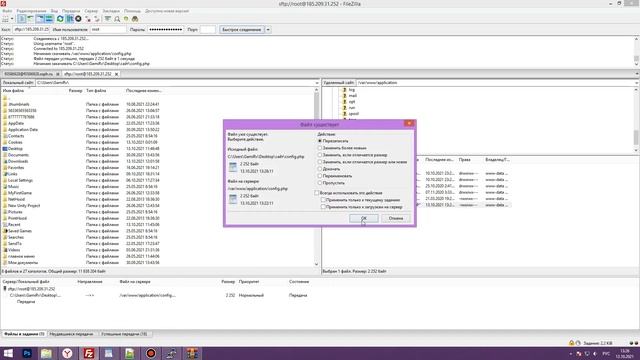
Task: Open Yandex Browser from the taskbar
Action: [67, 353]
